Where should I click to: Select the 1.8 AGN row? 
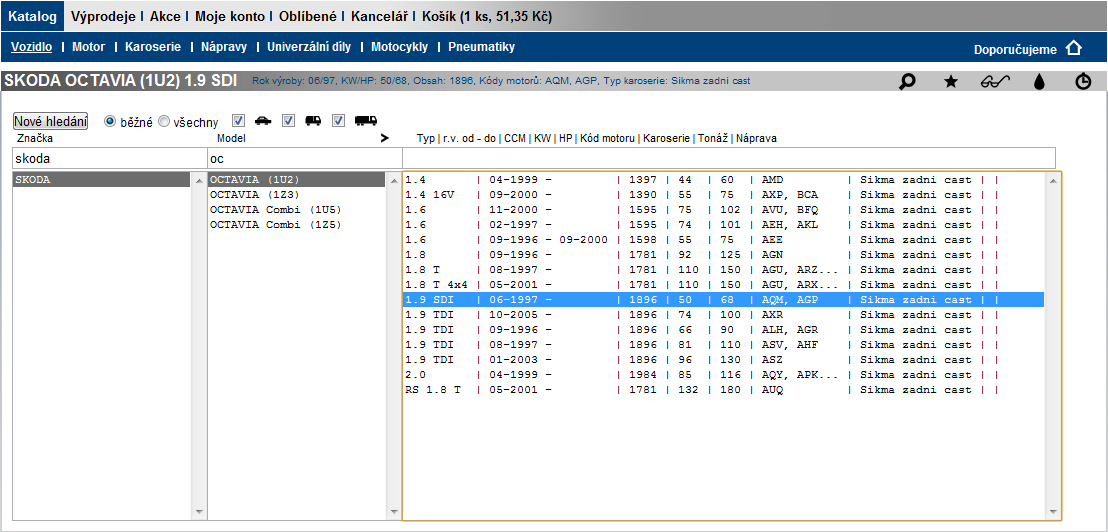pos(724,254)
